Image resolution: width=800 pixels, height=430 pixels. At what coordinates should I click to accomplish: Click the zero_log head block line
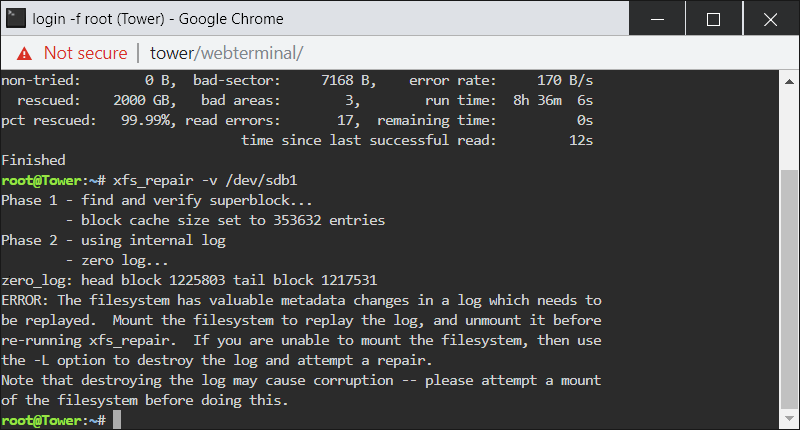189,281
